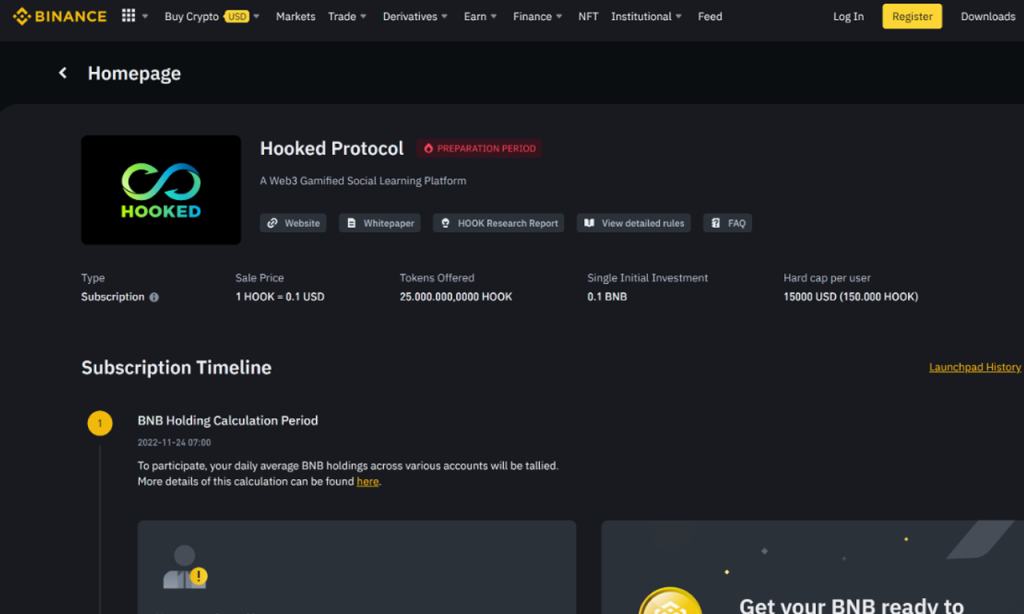
Task: Click the Binance logo
Action: coord(59,16)
